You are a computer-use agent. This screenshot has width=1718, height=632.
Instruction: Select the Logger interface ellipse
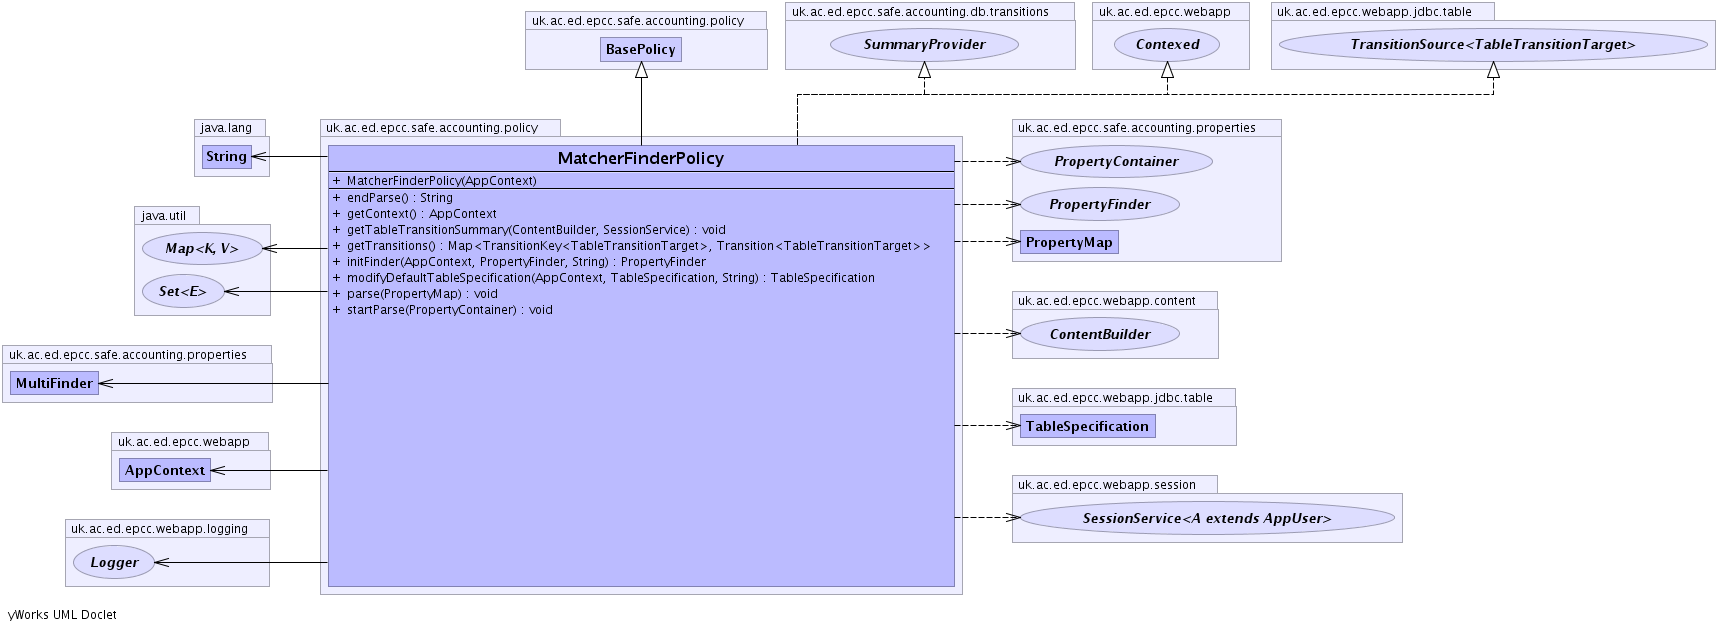114,562
